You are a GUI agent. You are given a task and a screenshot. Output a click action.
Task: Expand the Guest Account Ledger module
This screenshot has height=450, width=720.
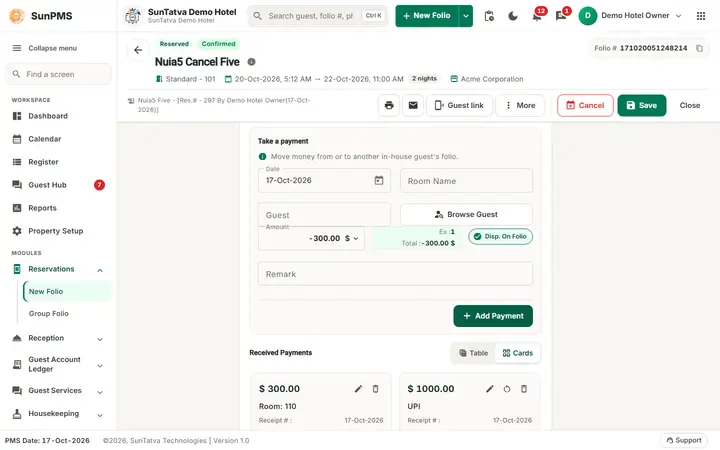(100, 366)
